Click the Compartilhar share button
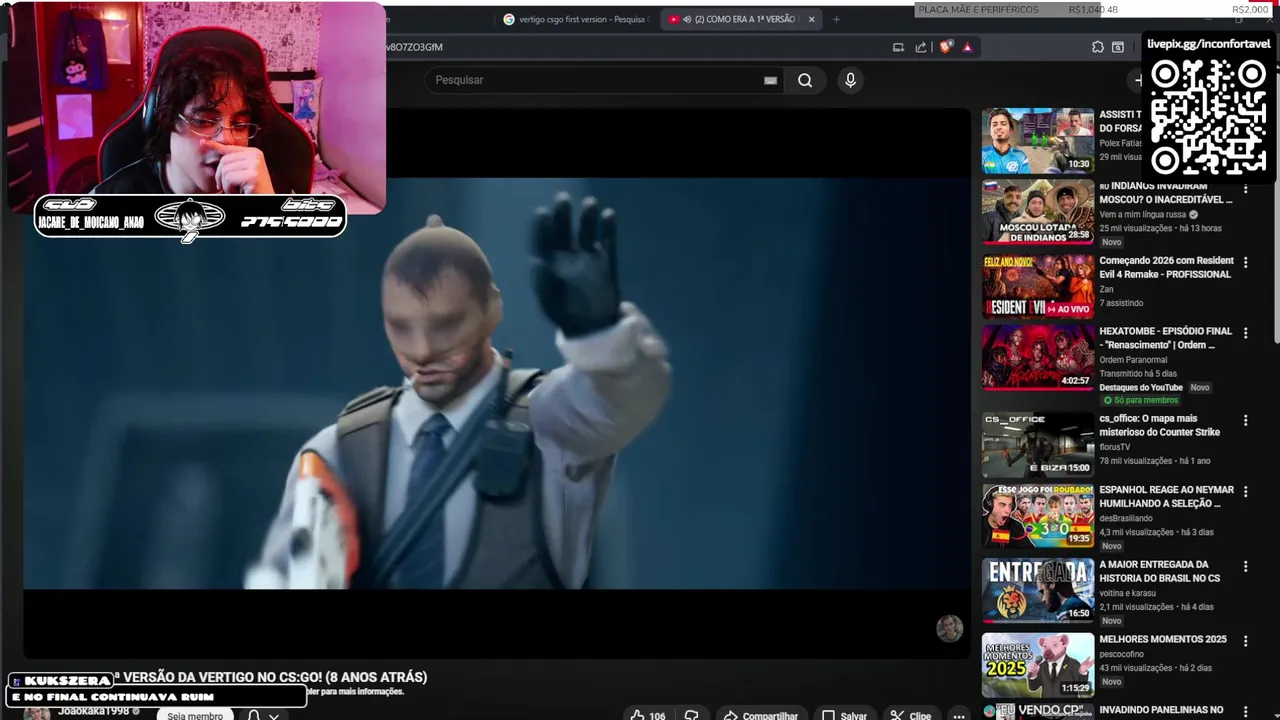The width and height of the screenshot is (1280, 720). [761, 715]
